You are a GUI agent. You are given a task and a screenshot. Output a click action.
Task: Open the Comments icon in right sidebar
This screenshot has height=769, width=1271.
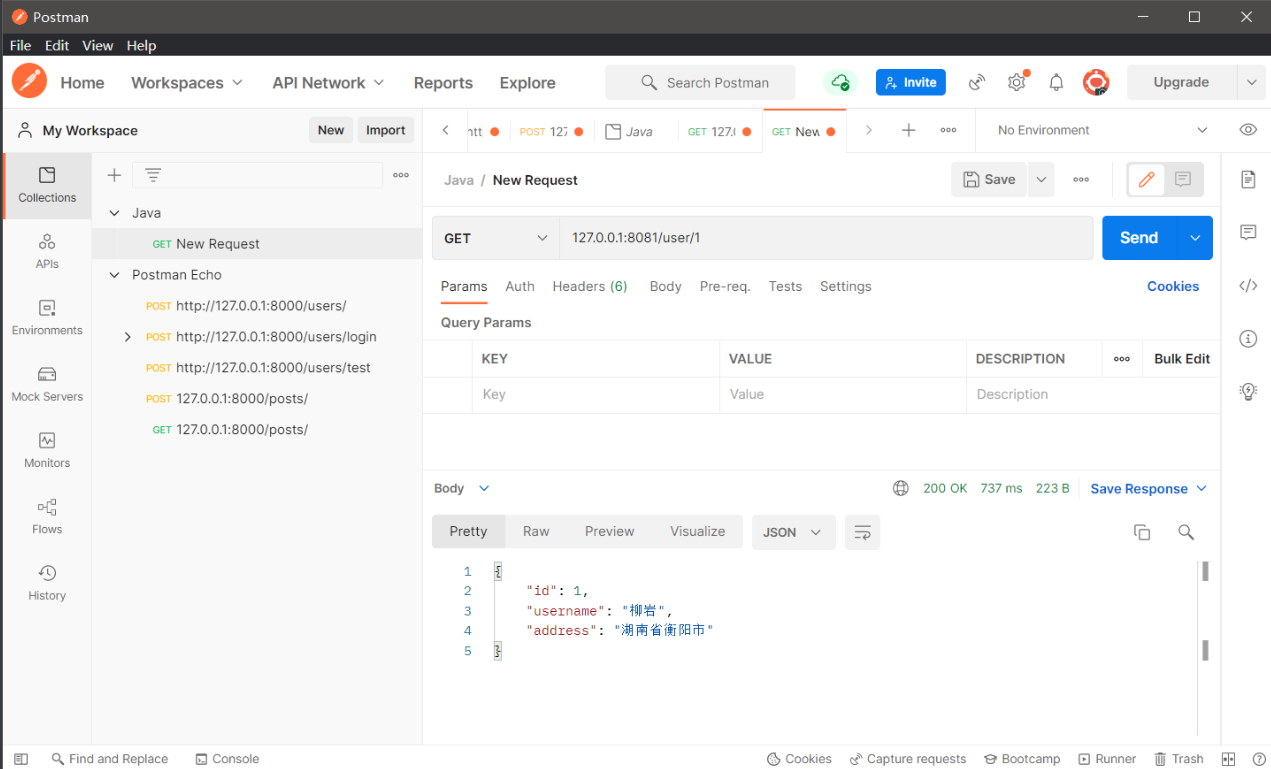(1248, 232)
